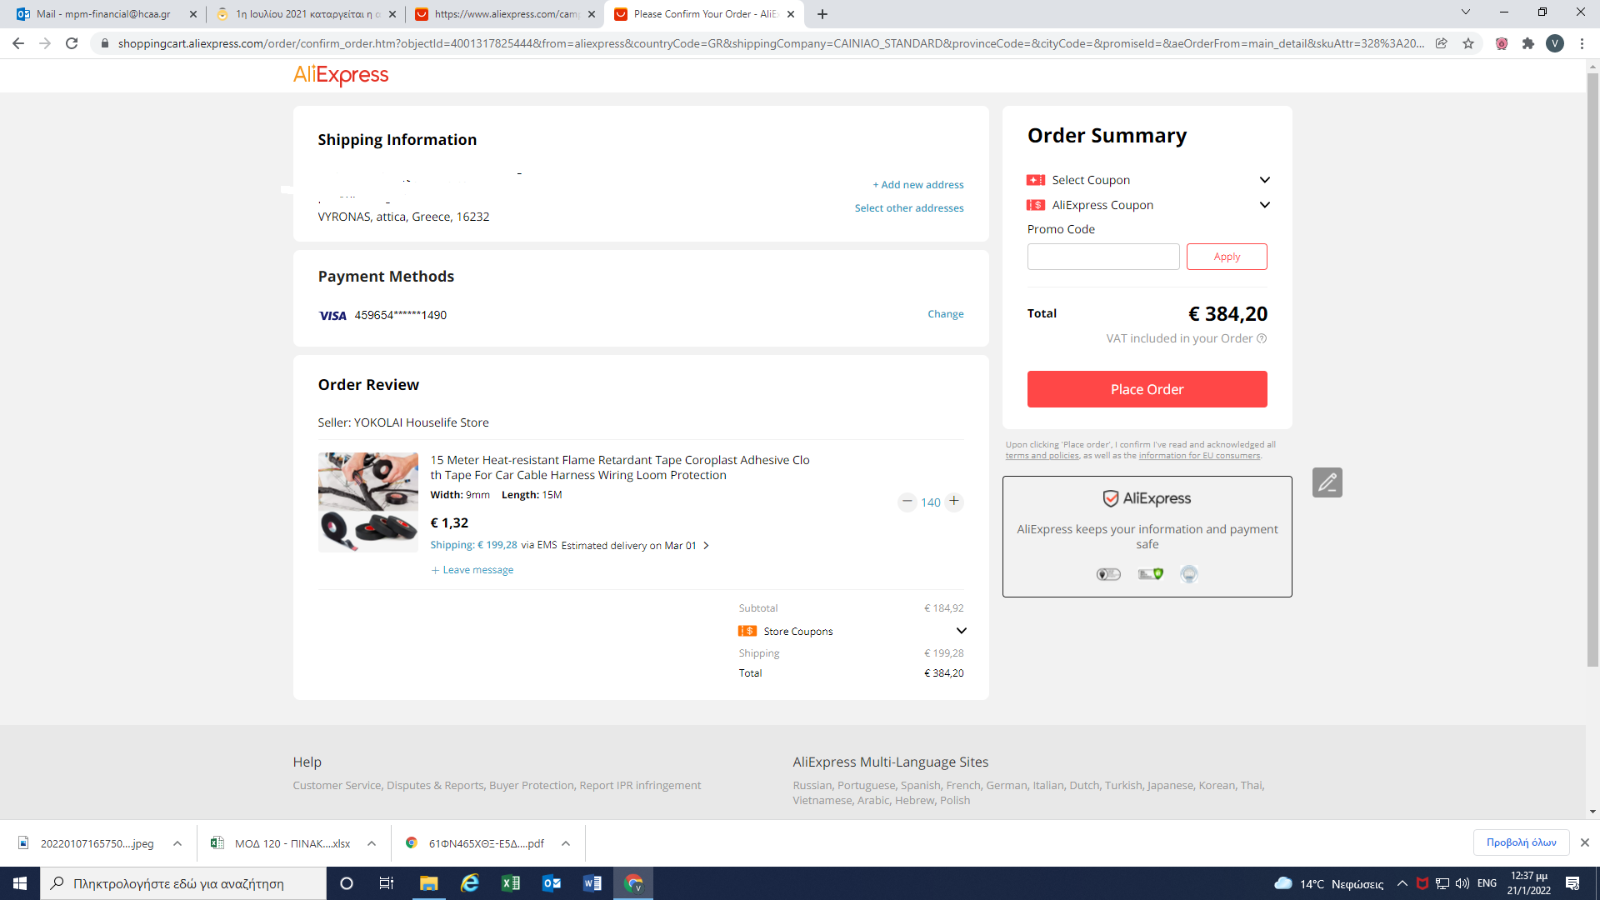Viewport: 1600px width, 900px height.
Task: Open options for jpeg download
Action: [177, 843]
